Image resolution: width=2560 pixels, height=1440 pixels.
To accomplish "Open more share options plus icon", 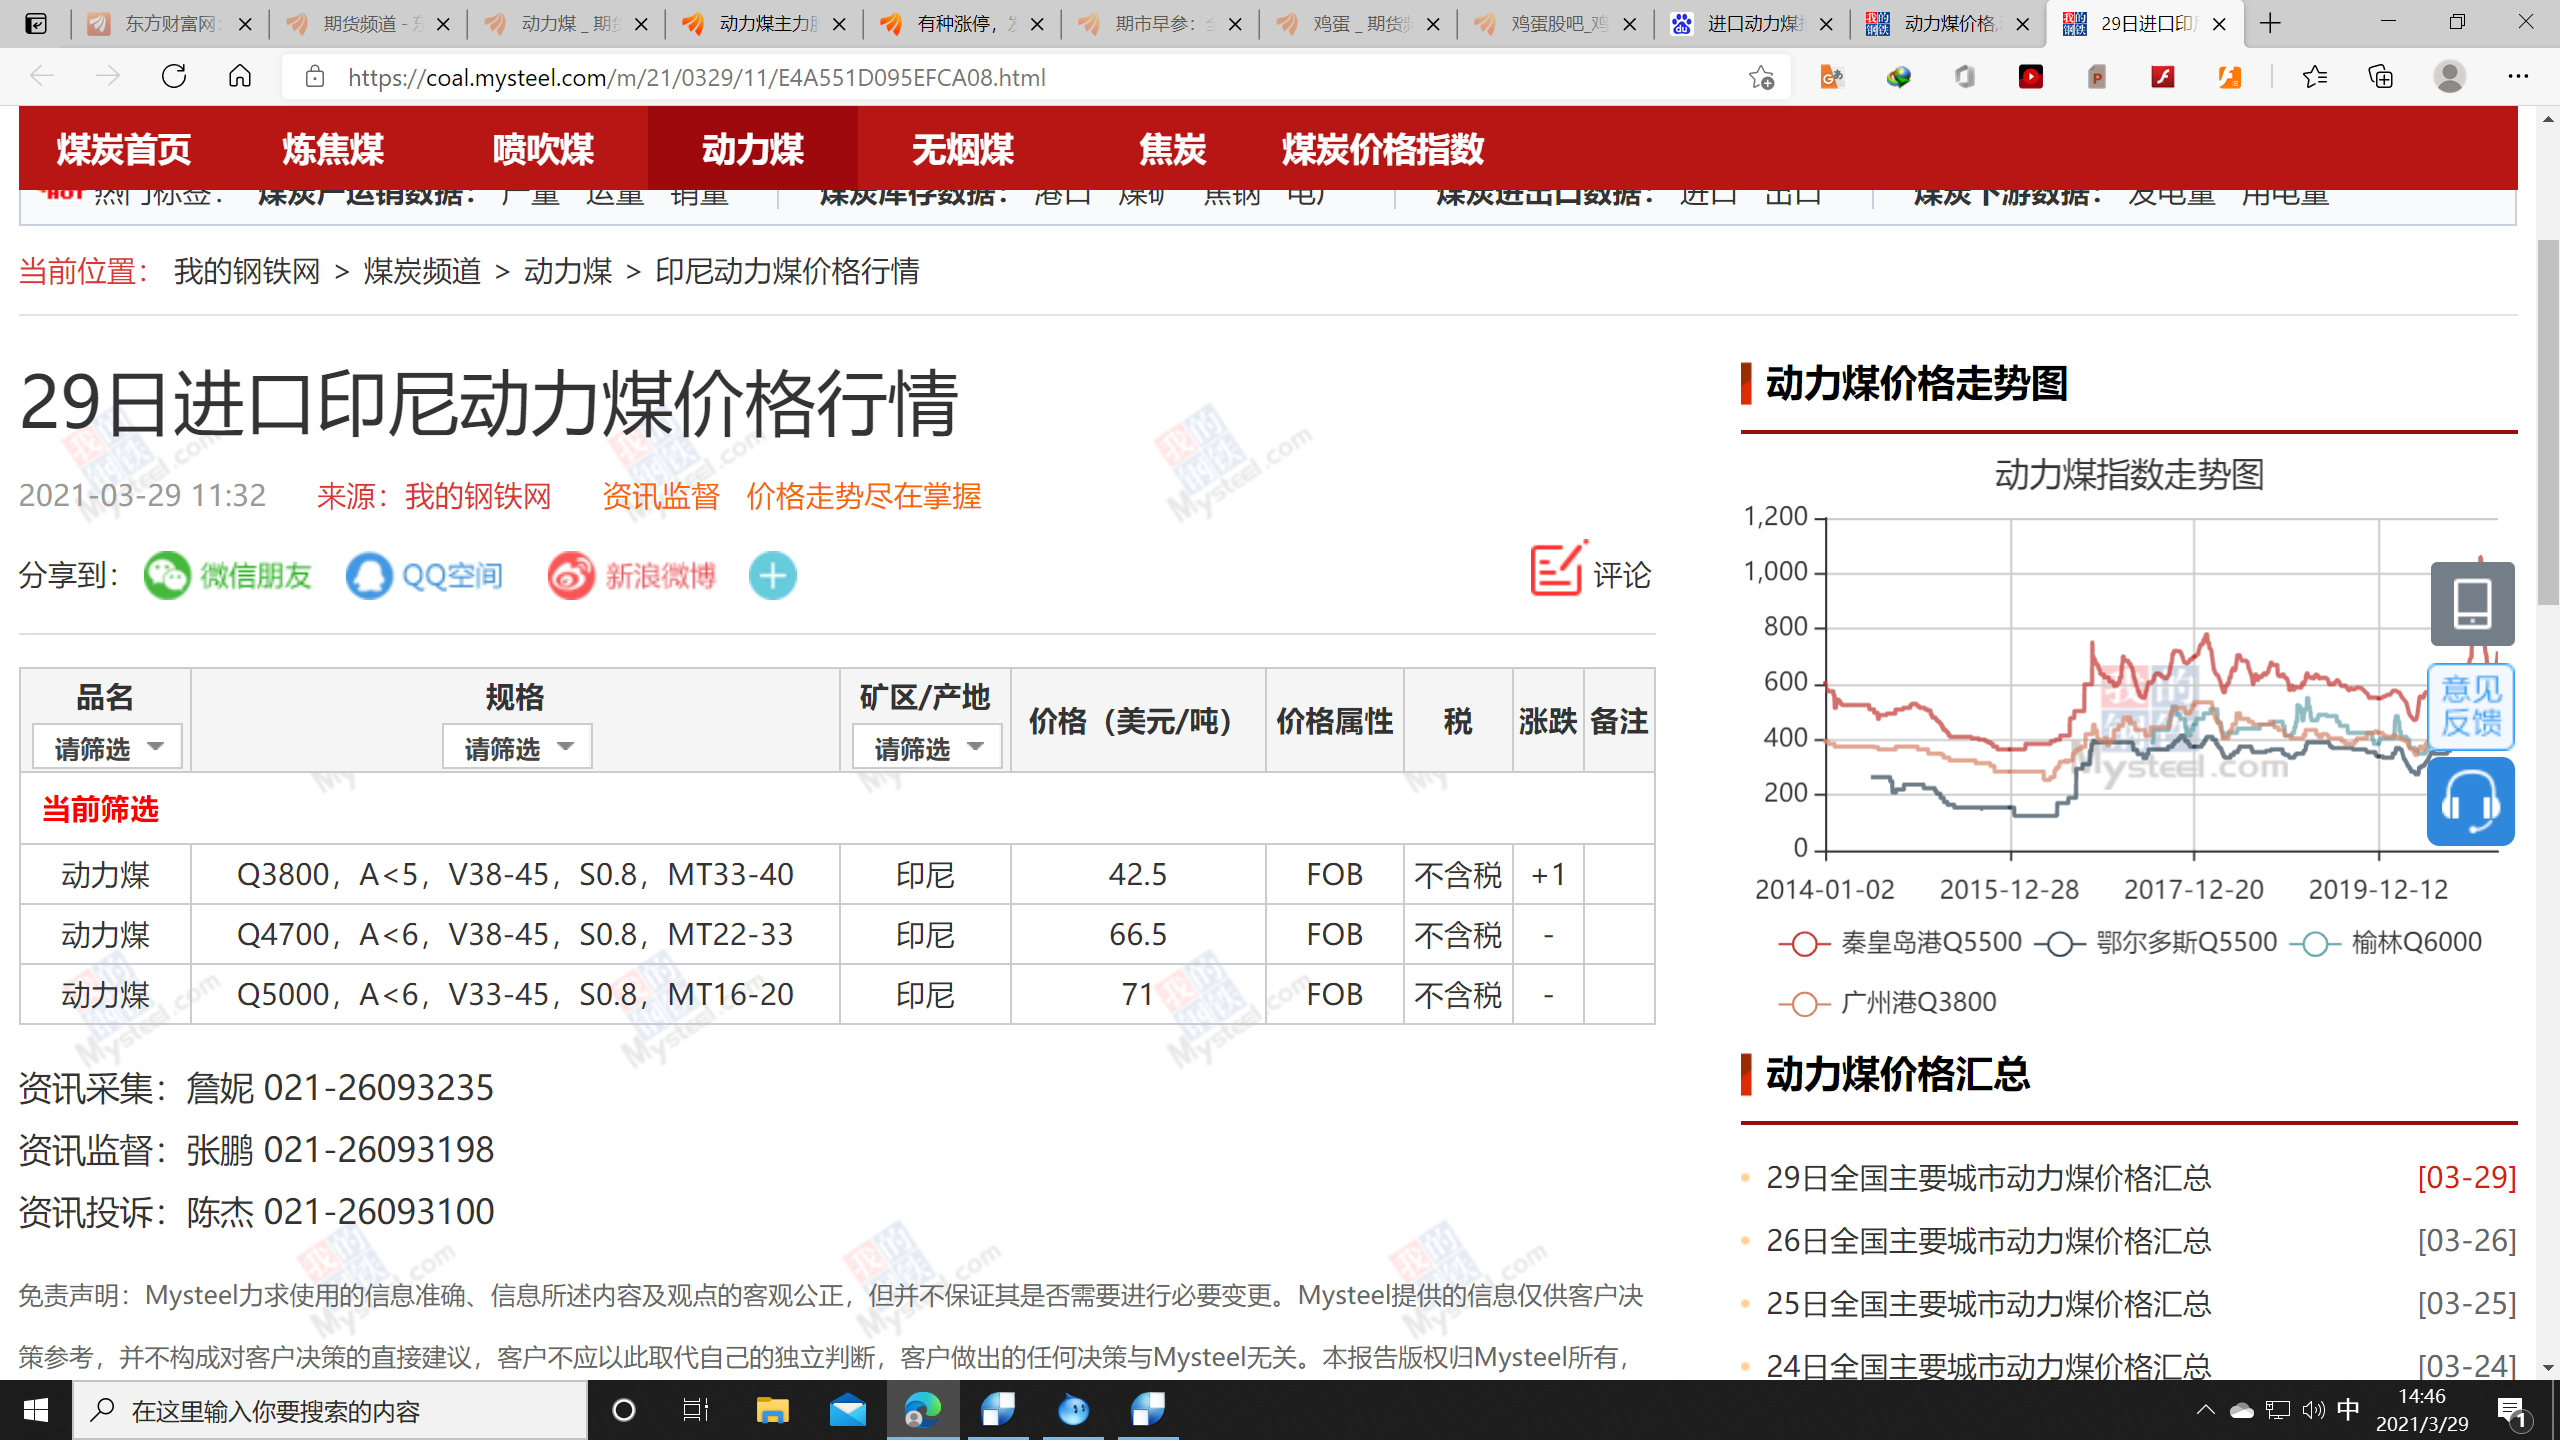I will 772,576.
